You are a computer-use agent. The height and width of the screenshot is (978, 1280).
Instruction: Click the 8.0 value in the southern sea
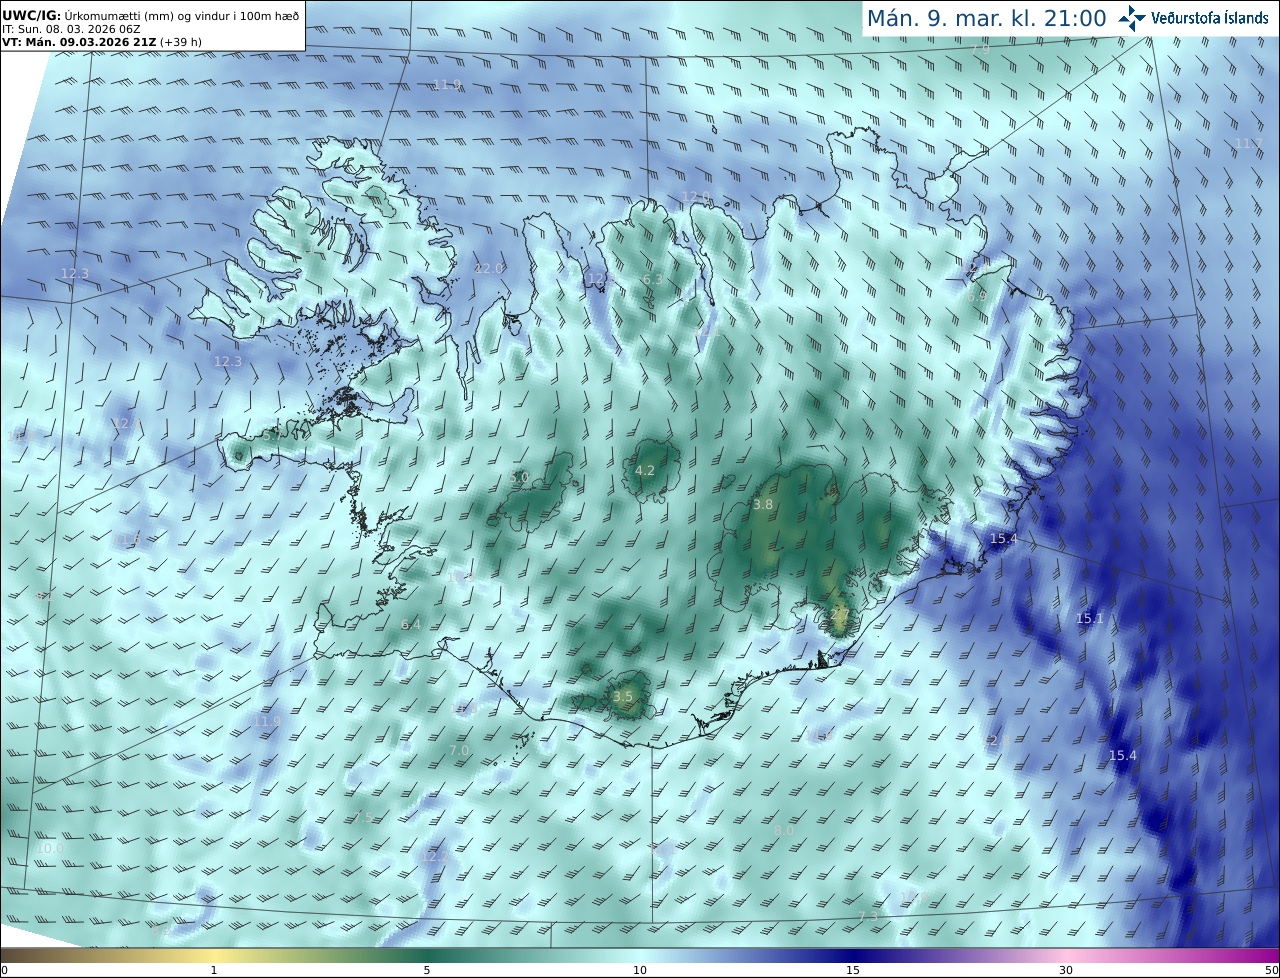click(784, 830)
